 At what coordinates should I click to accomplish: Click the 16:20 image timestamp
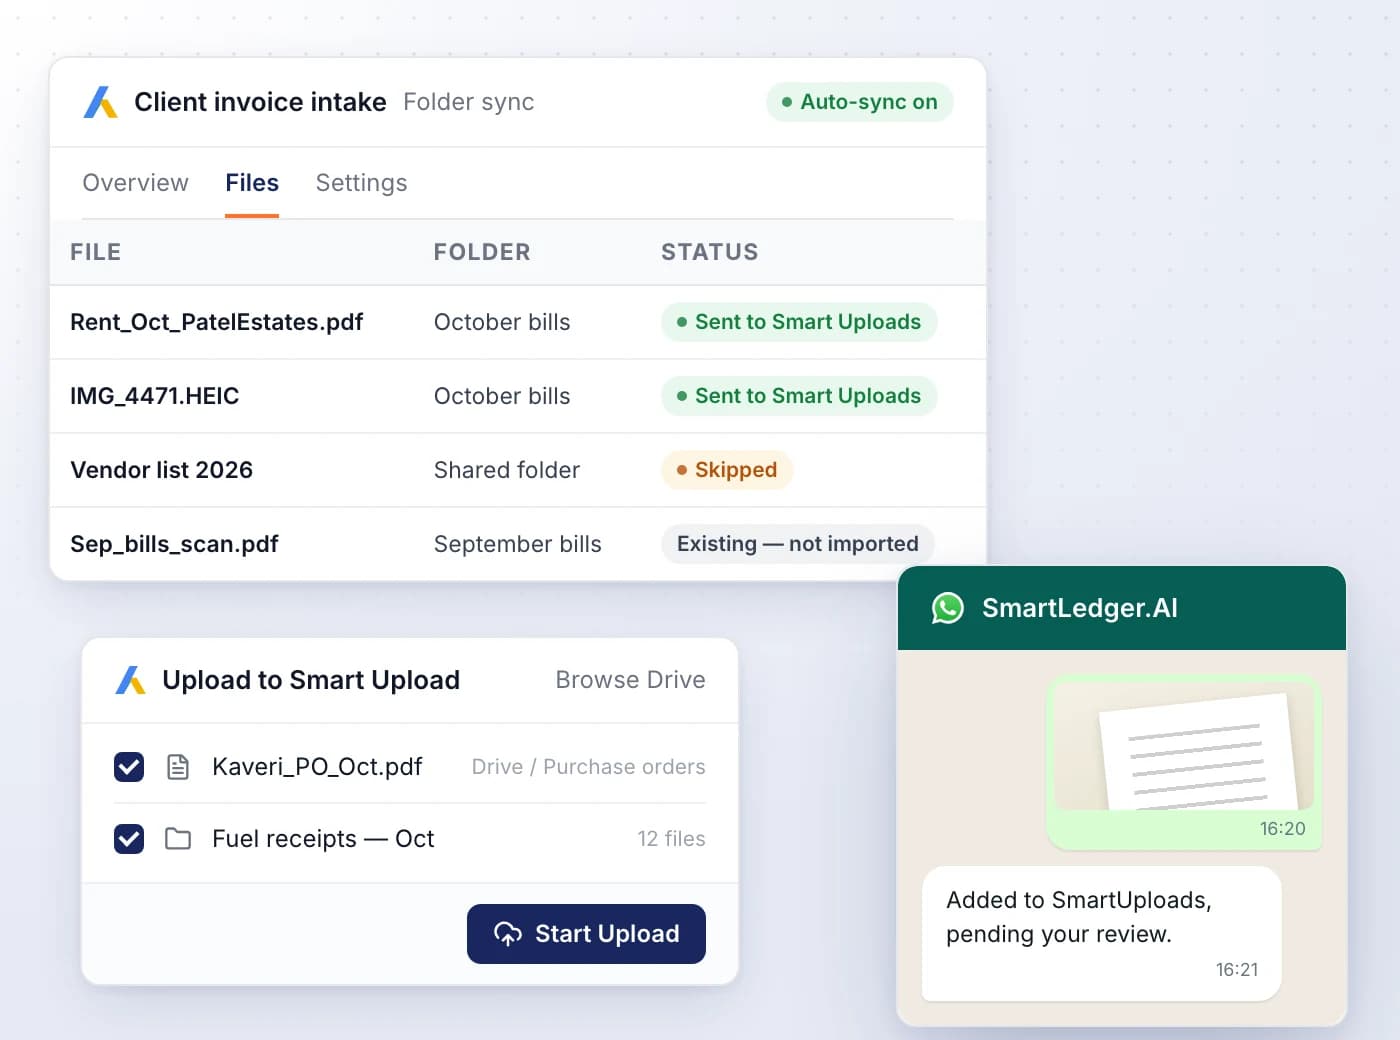pos(1282,828)
